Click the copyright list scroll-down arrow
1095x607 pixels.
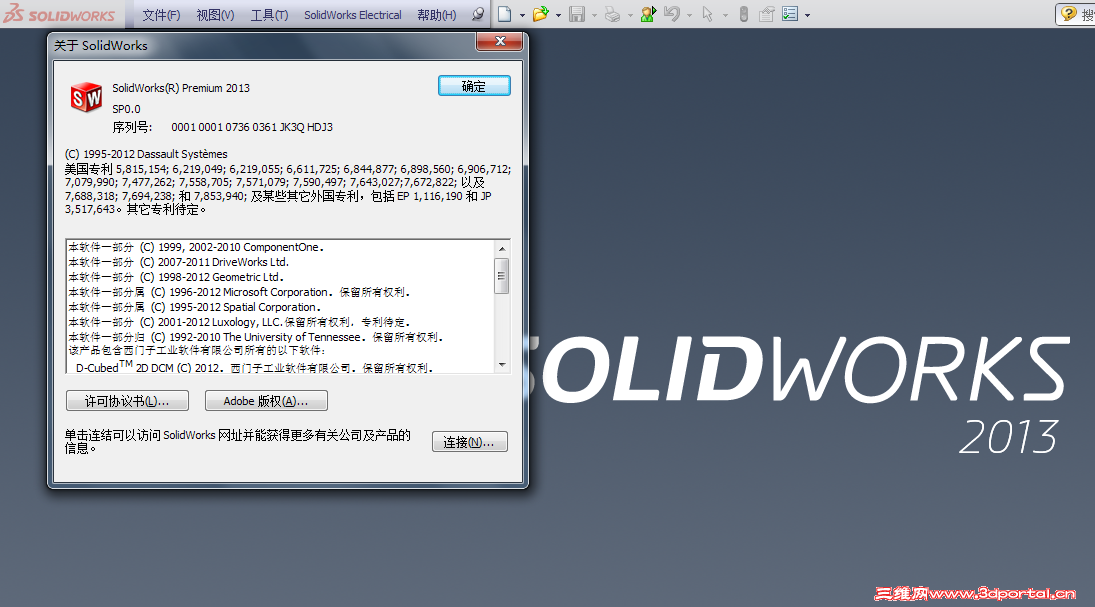tap(504, 364)
